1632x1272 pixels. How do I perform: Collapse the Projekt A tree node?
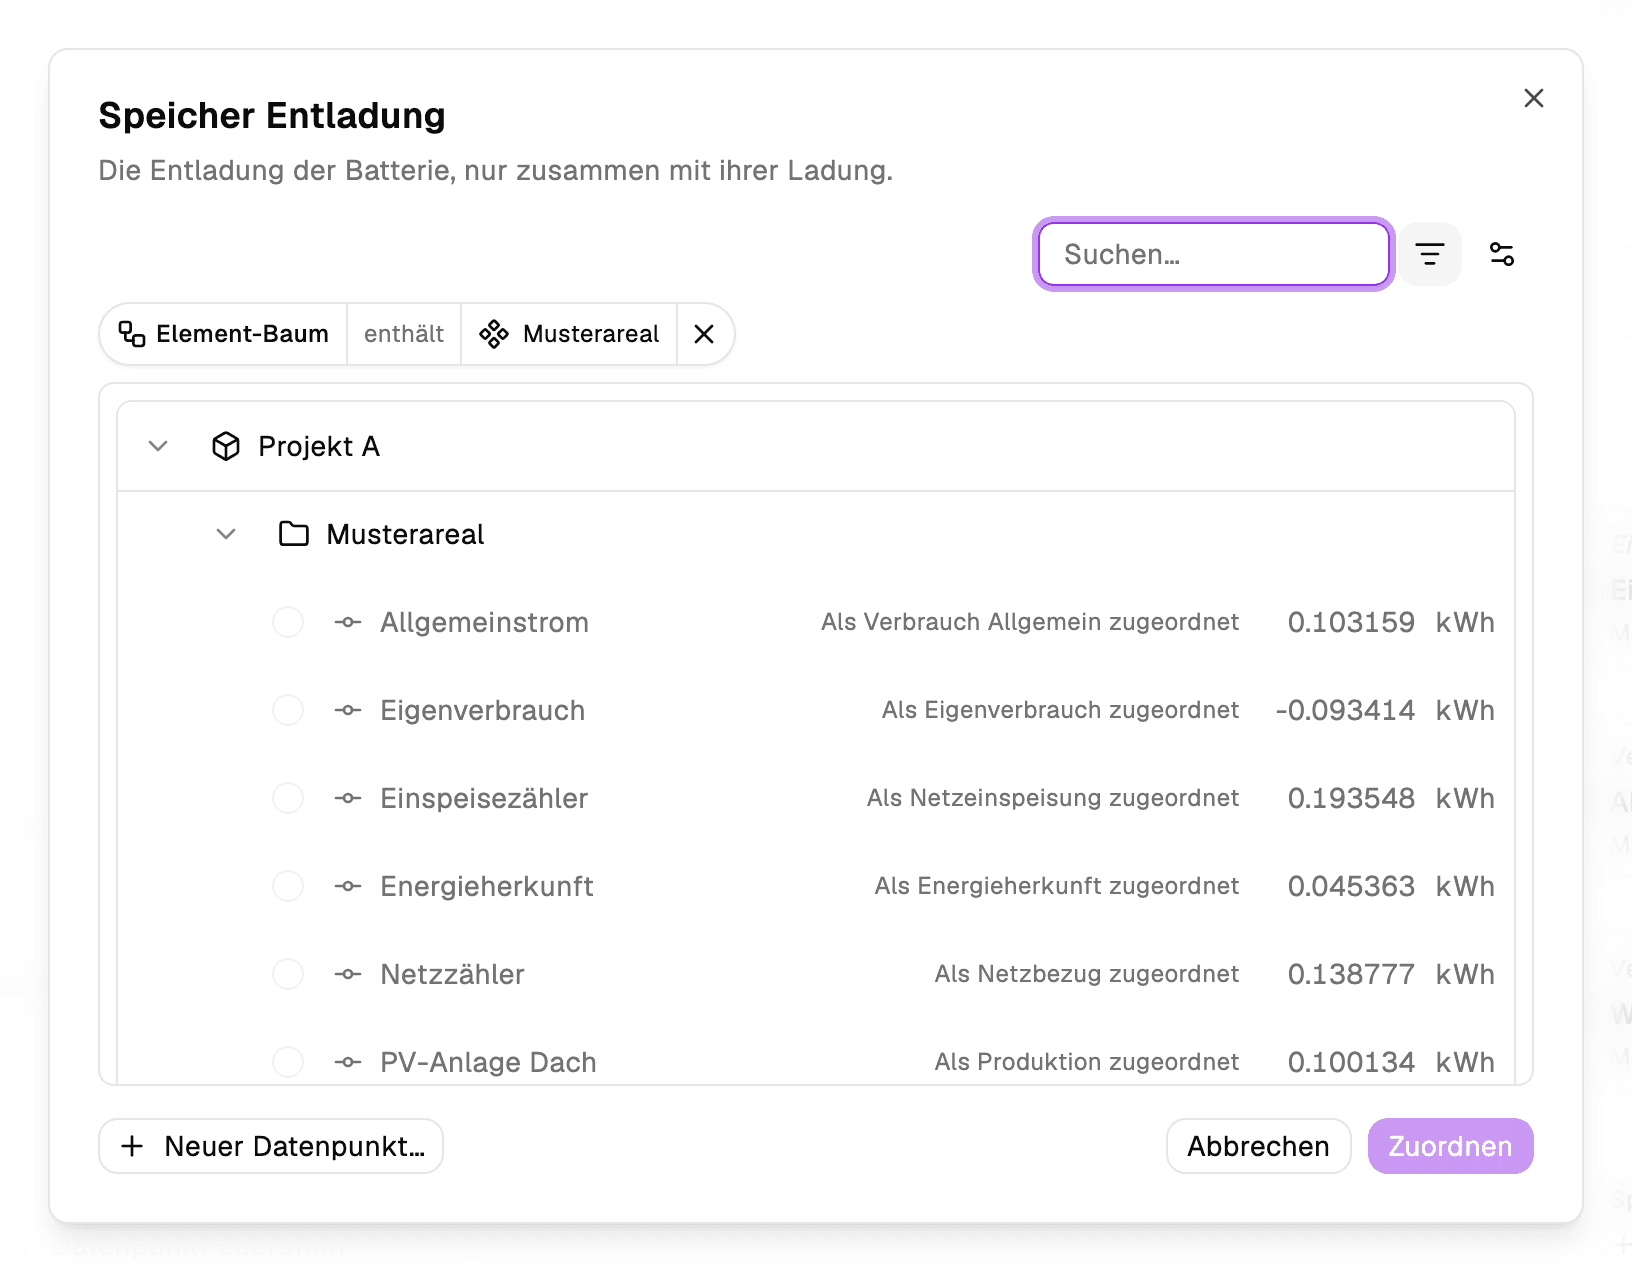click(158, 446)
